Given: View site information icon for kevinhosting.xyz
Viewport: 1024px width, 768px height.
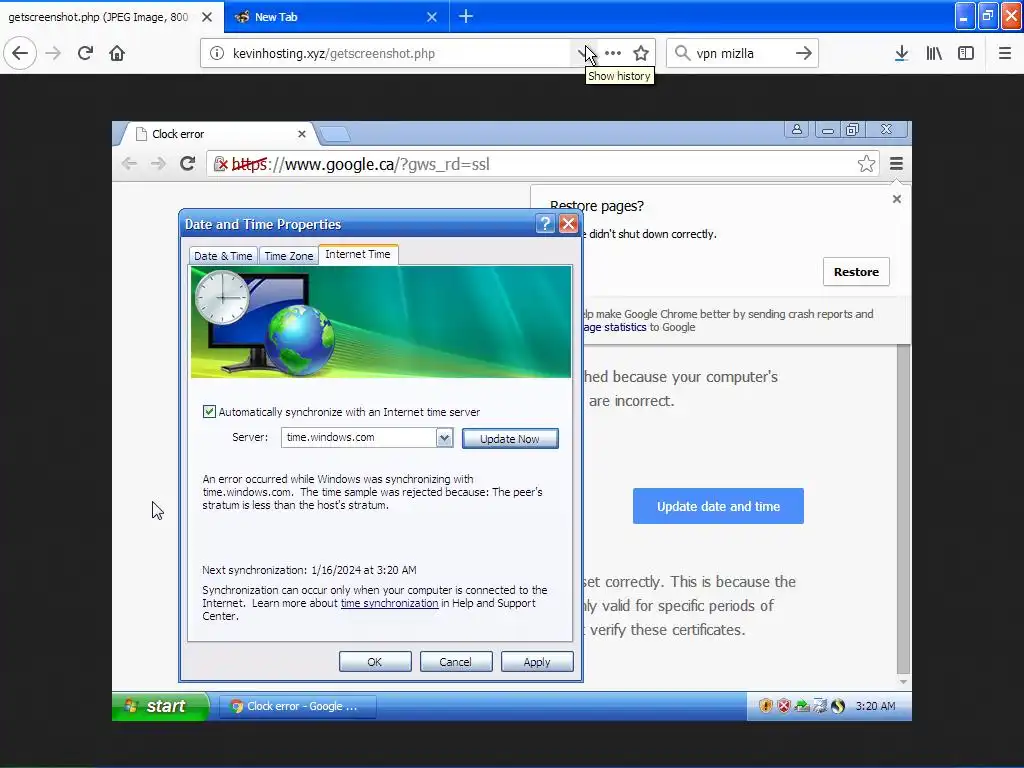Looking at the screenshot, I should 216,54.
